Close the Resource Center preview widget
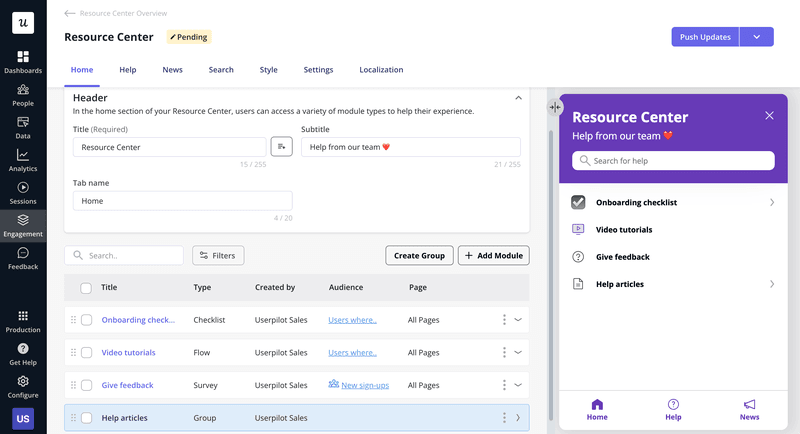This screenshot has width=800, height=434. pos(769,116)
